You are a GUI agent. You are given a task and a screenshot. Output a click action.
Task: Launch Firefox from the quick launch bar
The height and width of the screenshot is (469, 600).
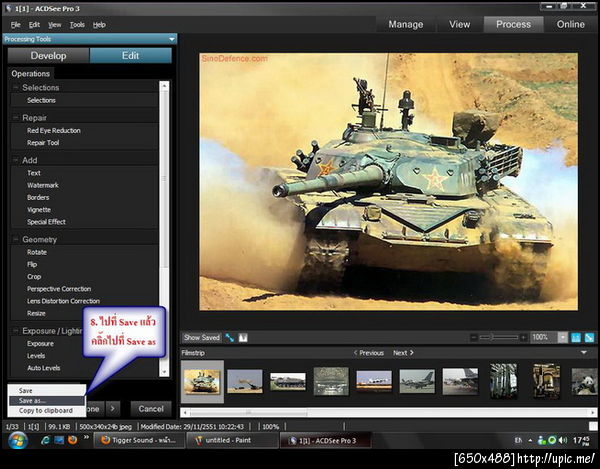(72, 440)
